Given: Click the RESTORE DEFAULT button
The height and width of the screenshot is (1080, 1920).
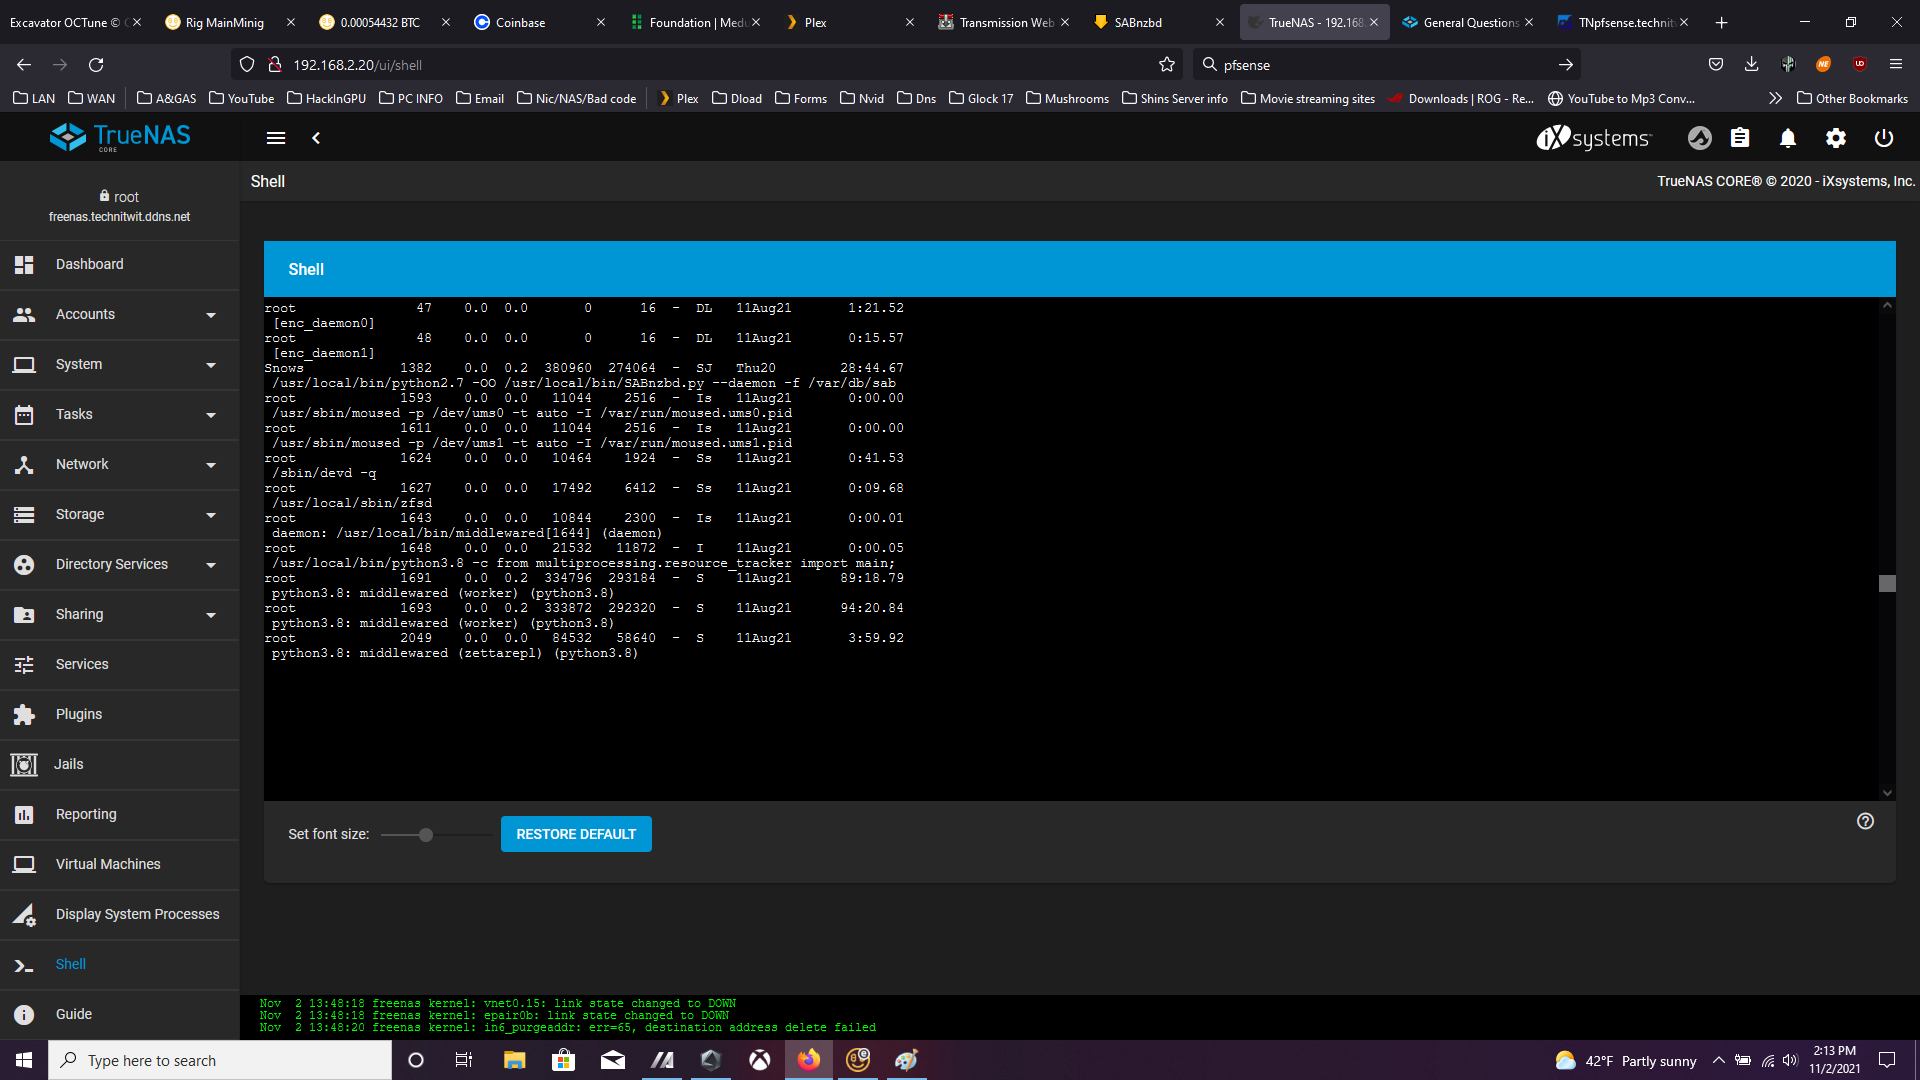Looking at the screenshot, I should click(576, 834).
